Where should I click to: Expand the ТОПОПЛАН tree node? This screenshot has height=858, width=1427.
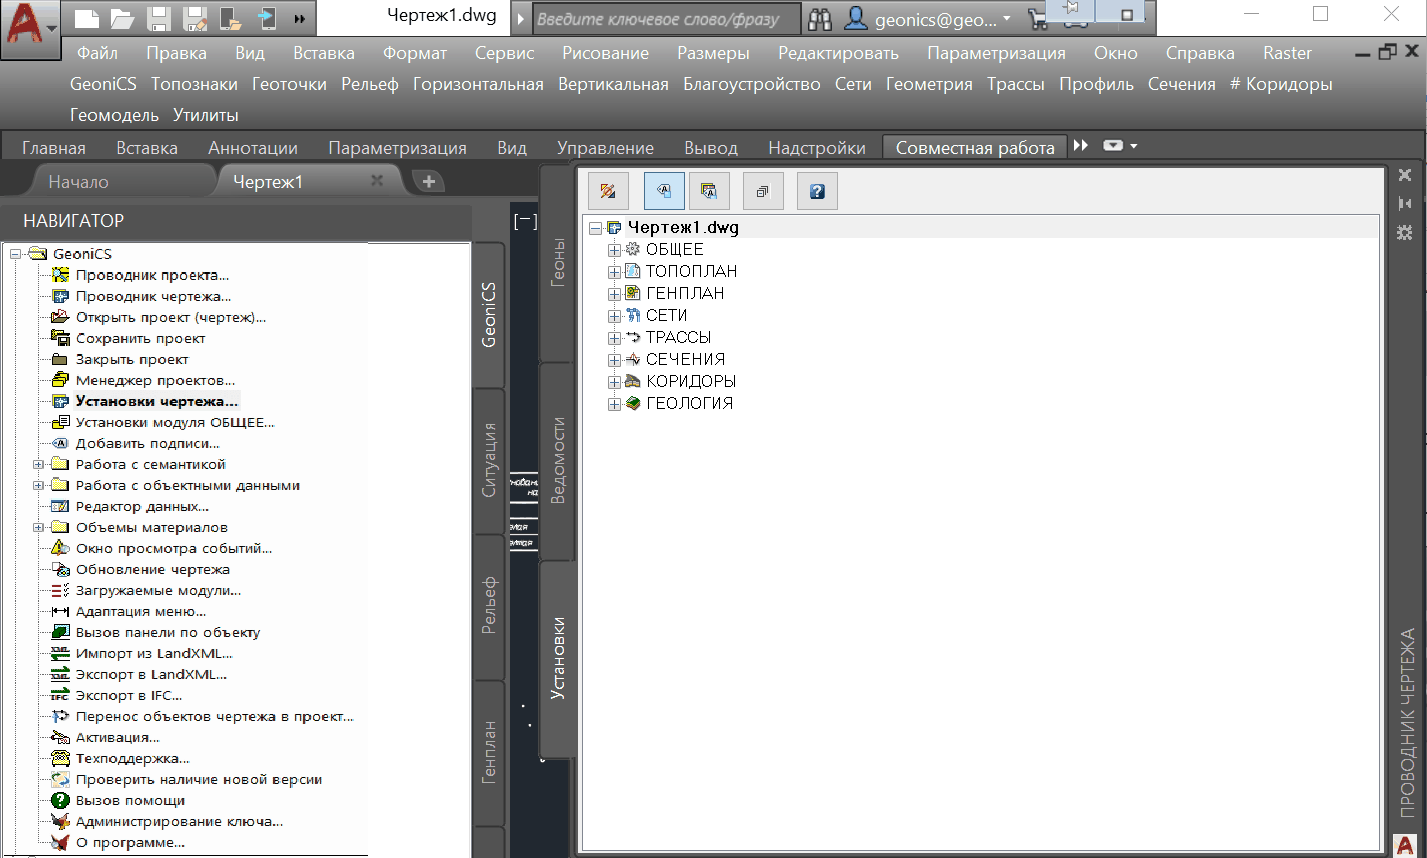(614, 272)
